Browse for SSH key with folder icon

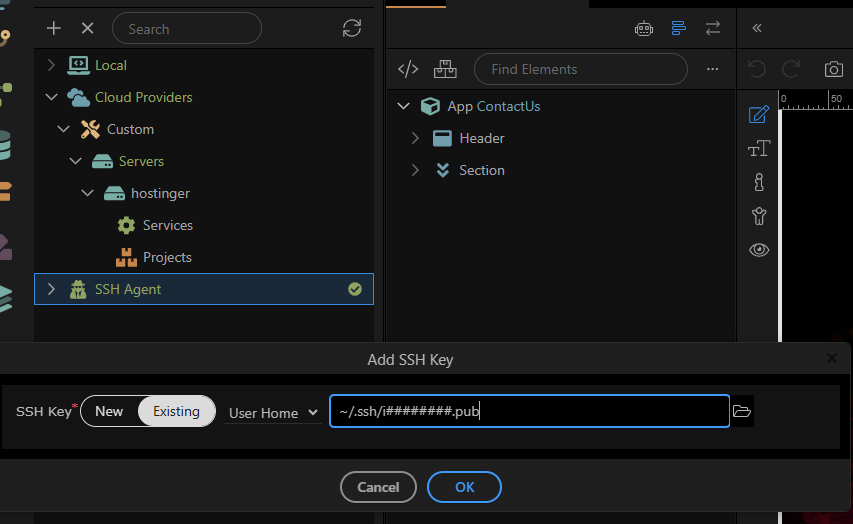click(741, 411)
